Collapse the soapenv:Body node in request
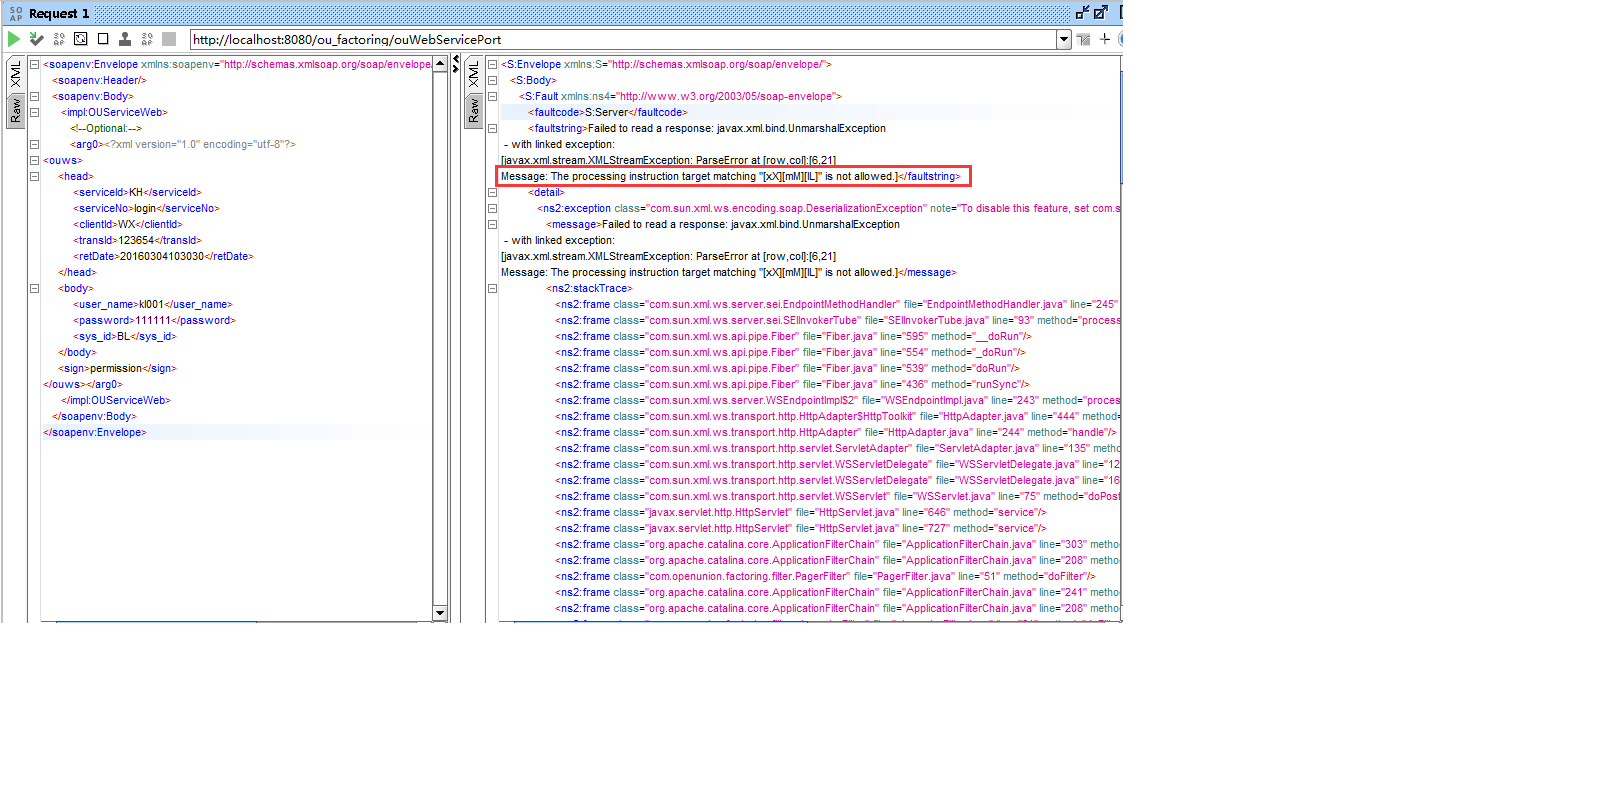 click(x=34, y=96)
